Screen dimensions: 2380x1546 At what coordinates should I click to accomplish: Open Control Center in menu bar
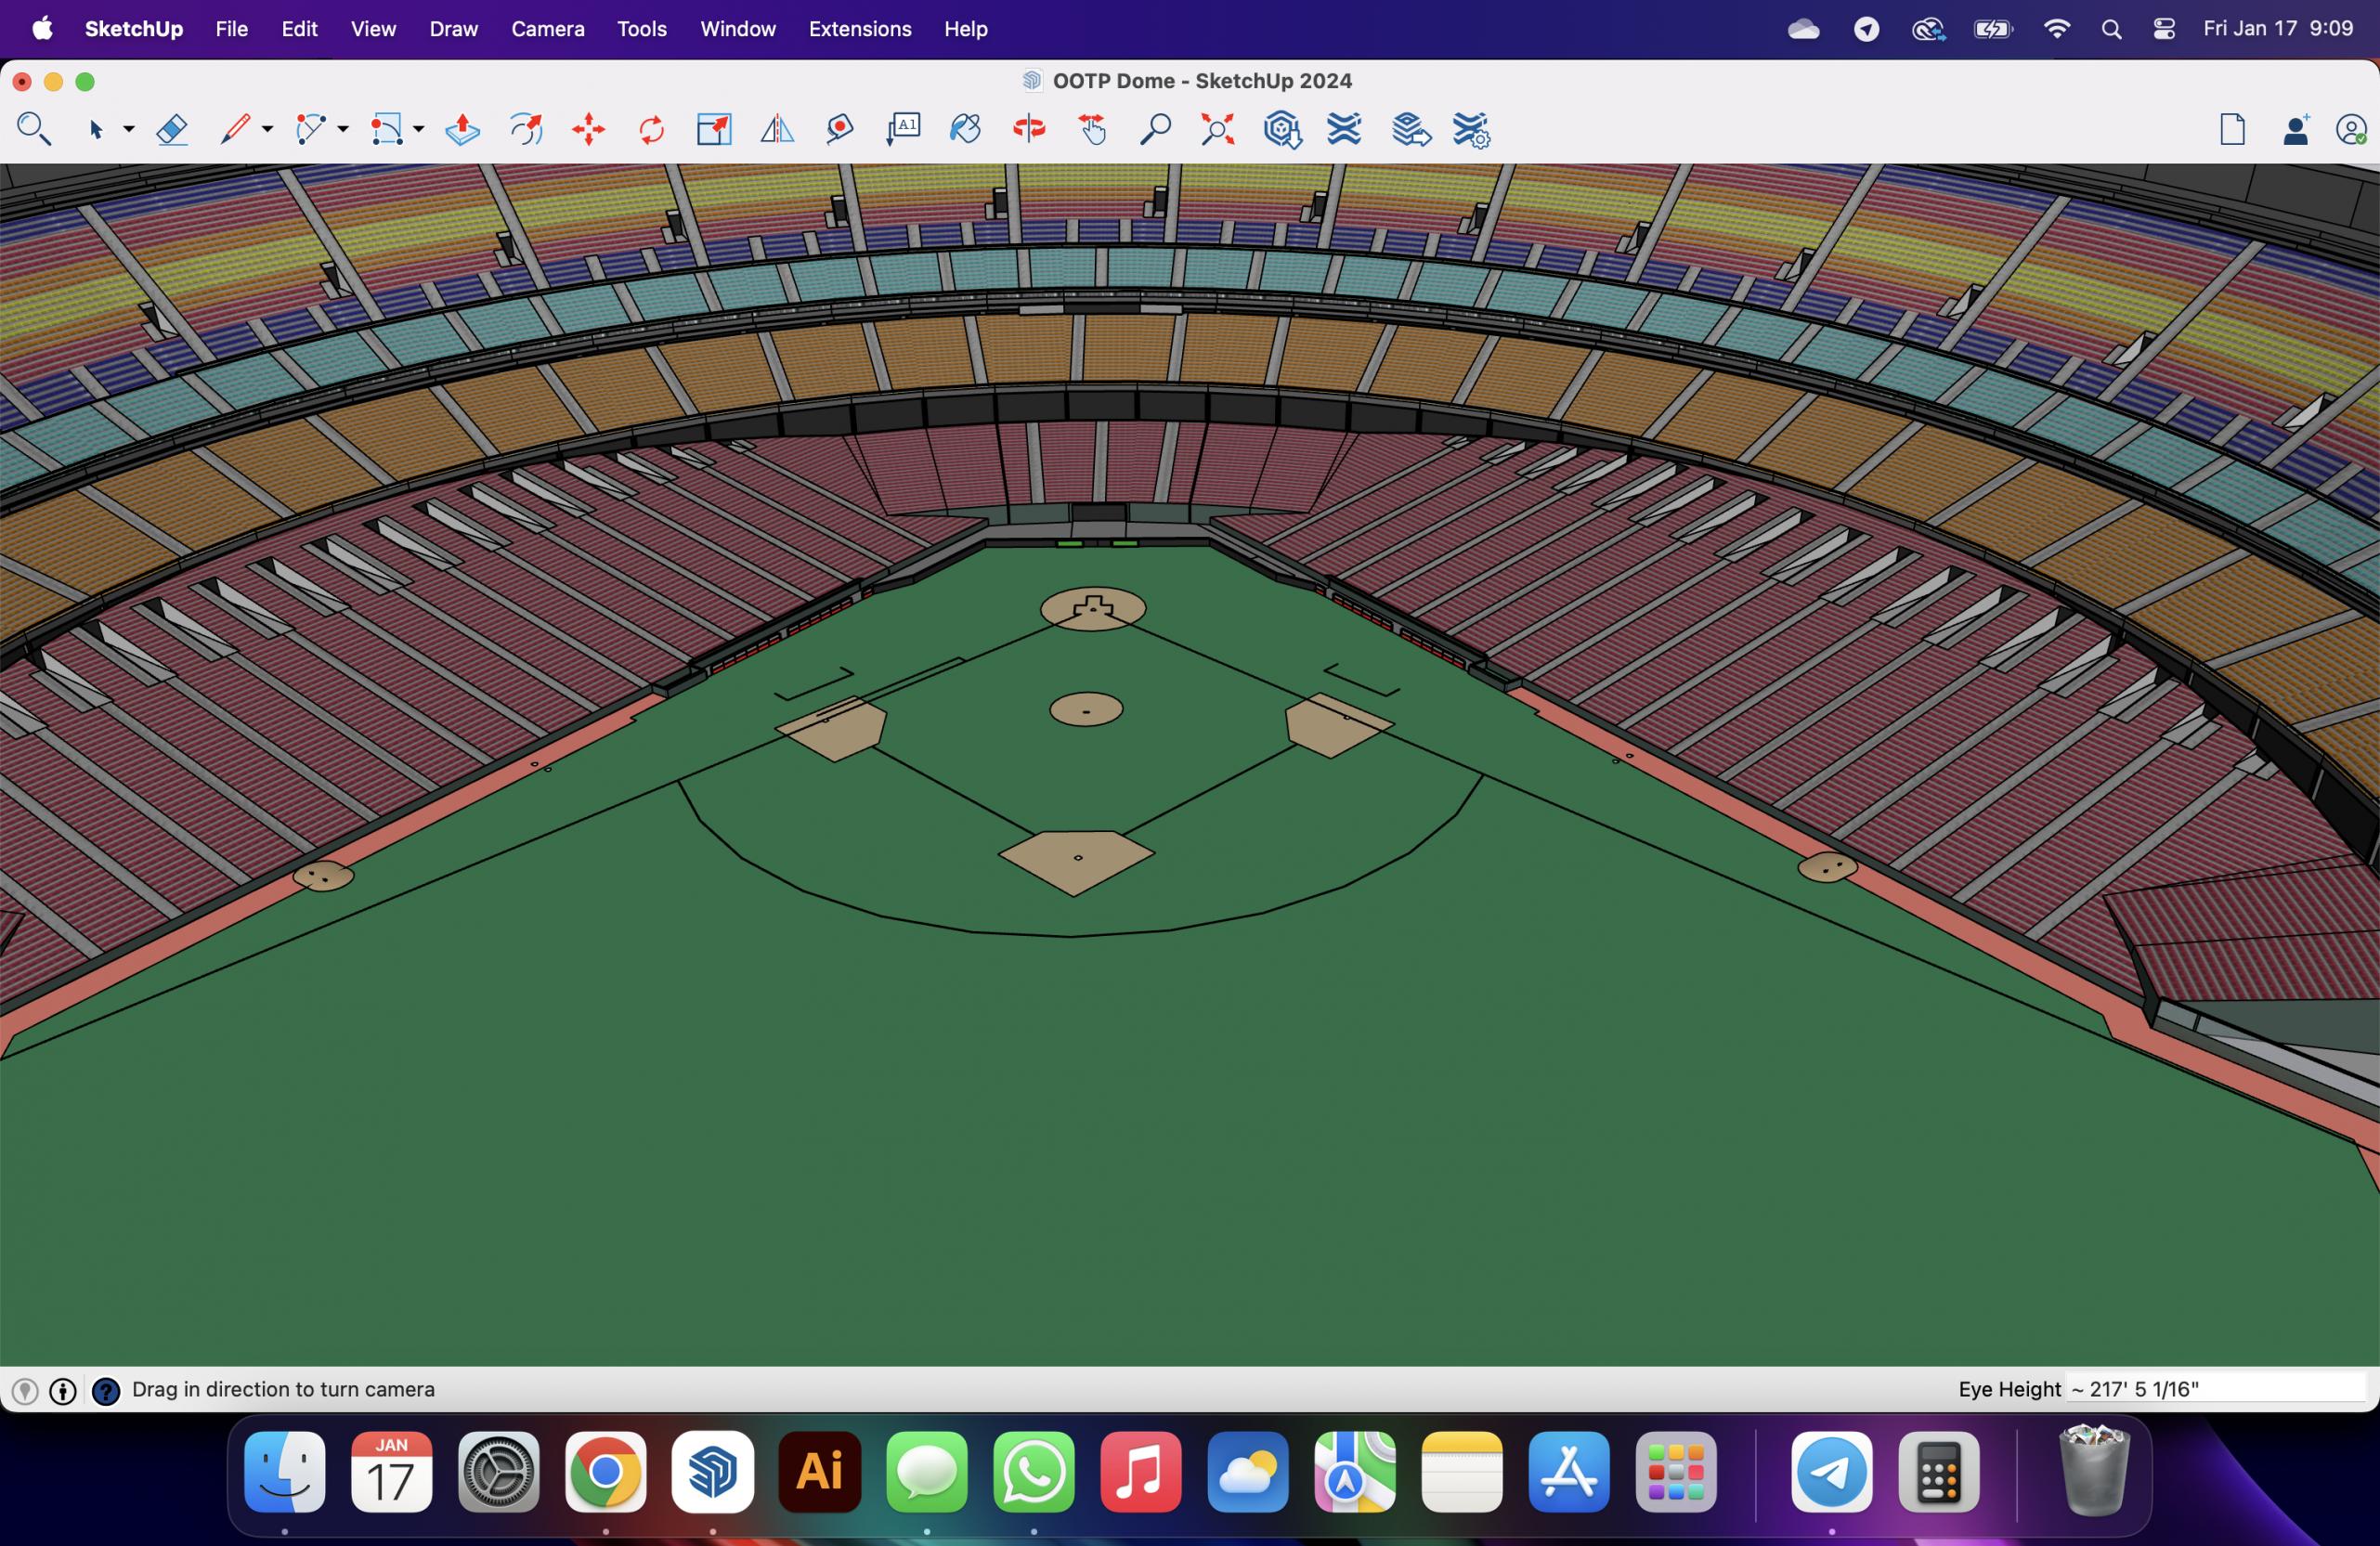tap(2164, 29)
